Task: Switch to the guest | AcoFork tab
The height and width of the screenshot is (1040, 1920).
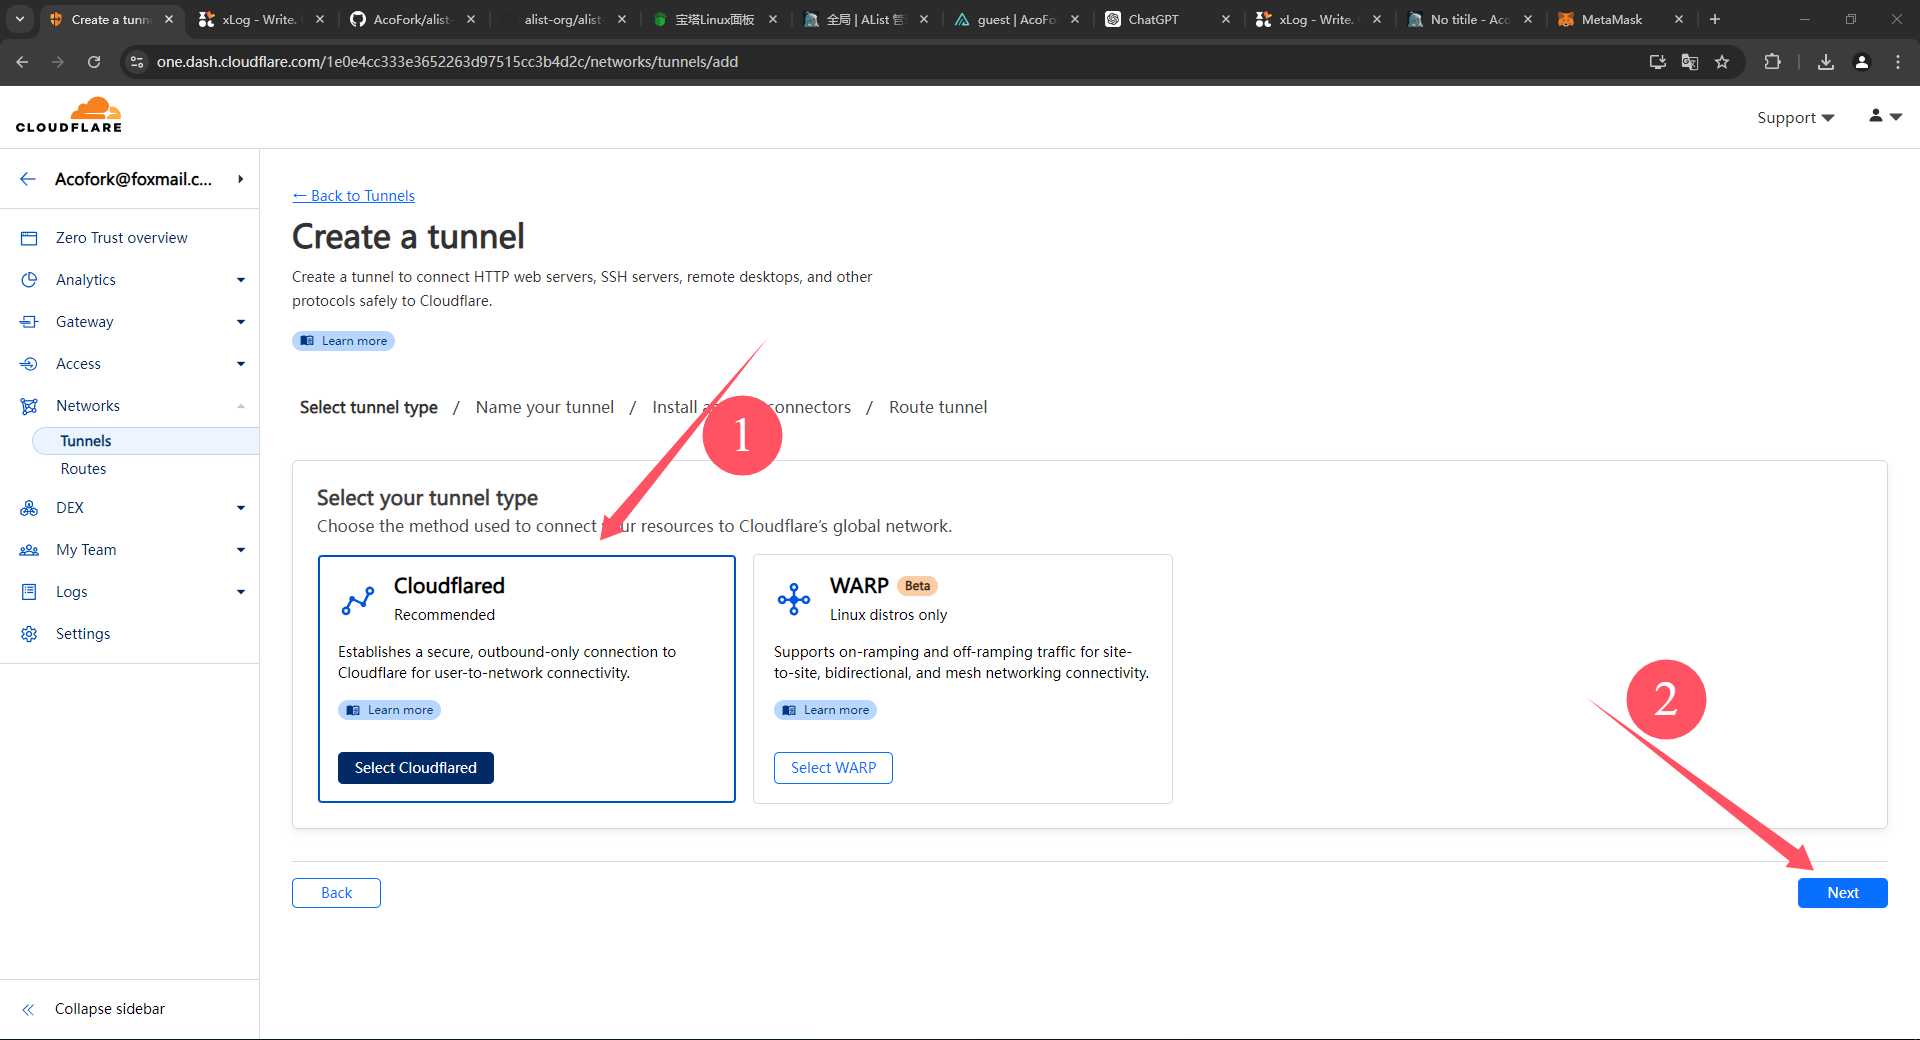Action: pyautogui.click(x=1016, y=19)
